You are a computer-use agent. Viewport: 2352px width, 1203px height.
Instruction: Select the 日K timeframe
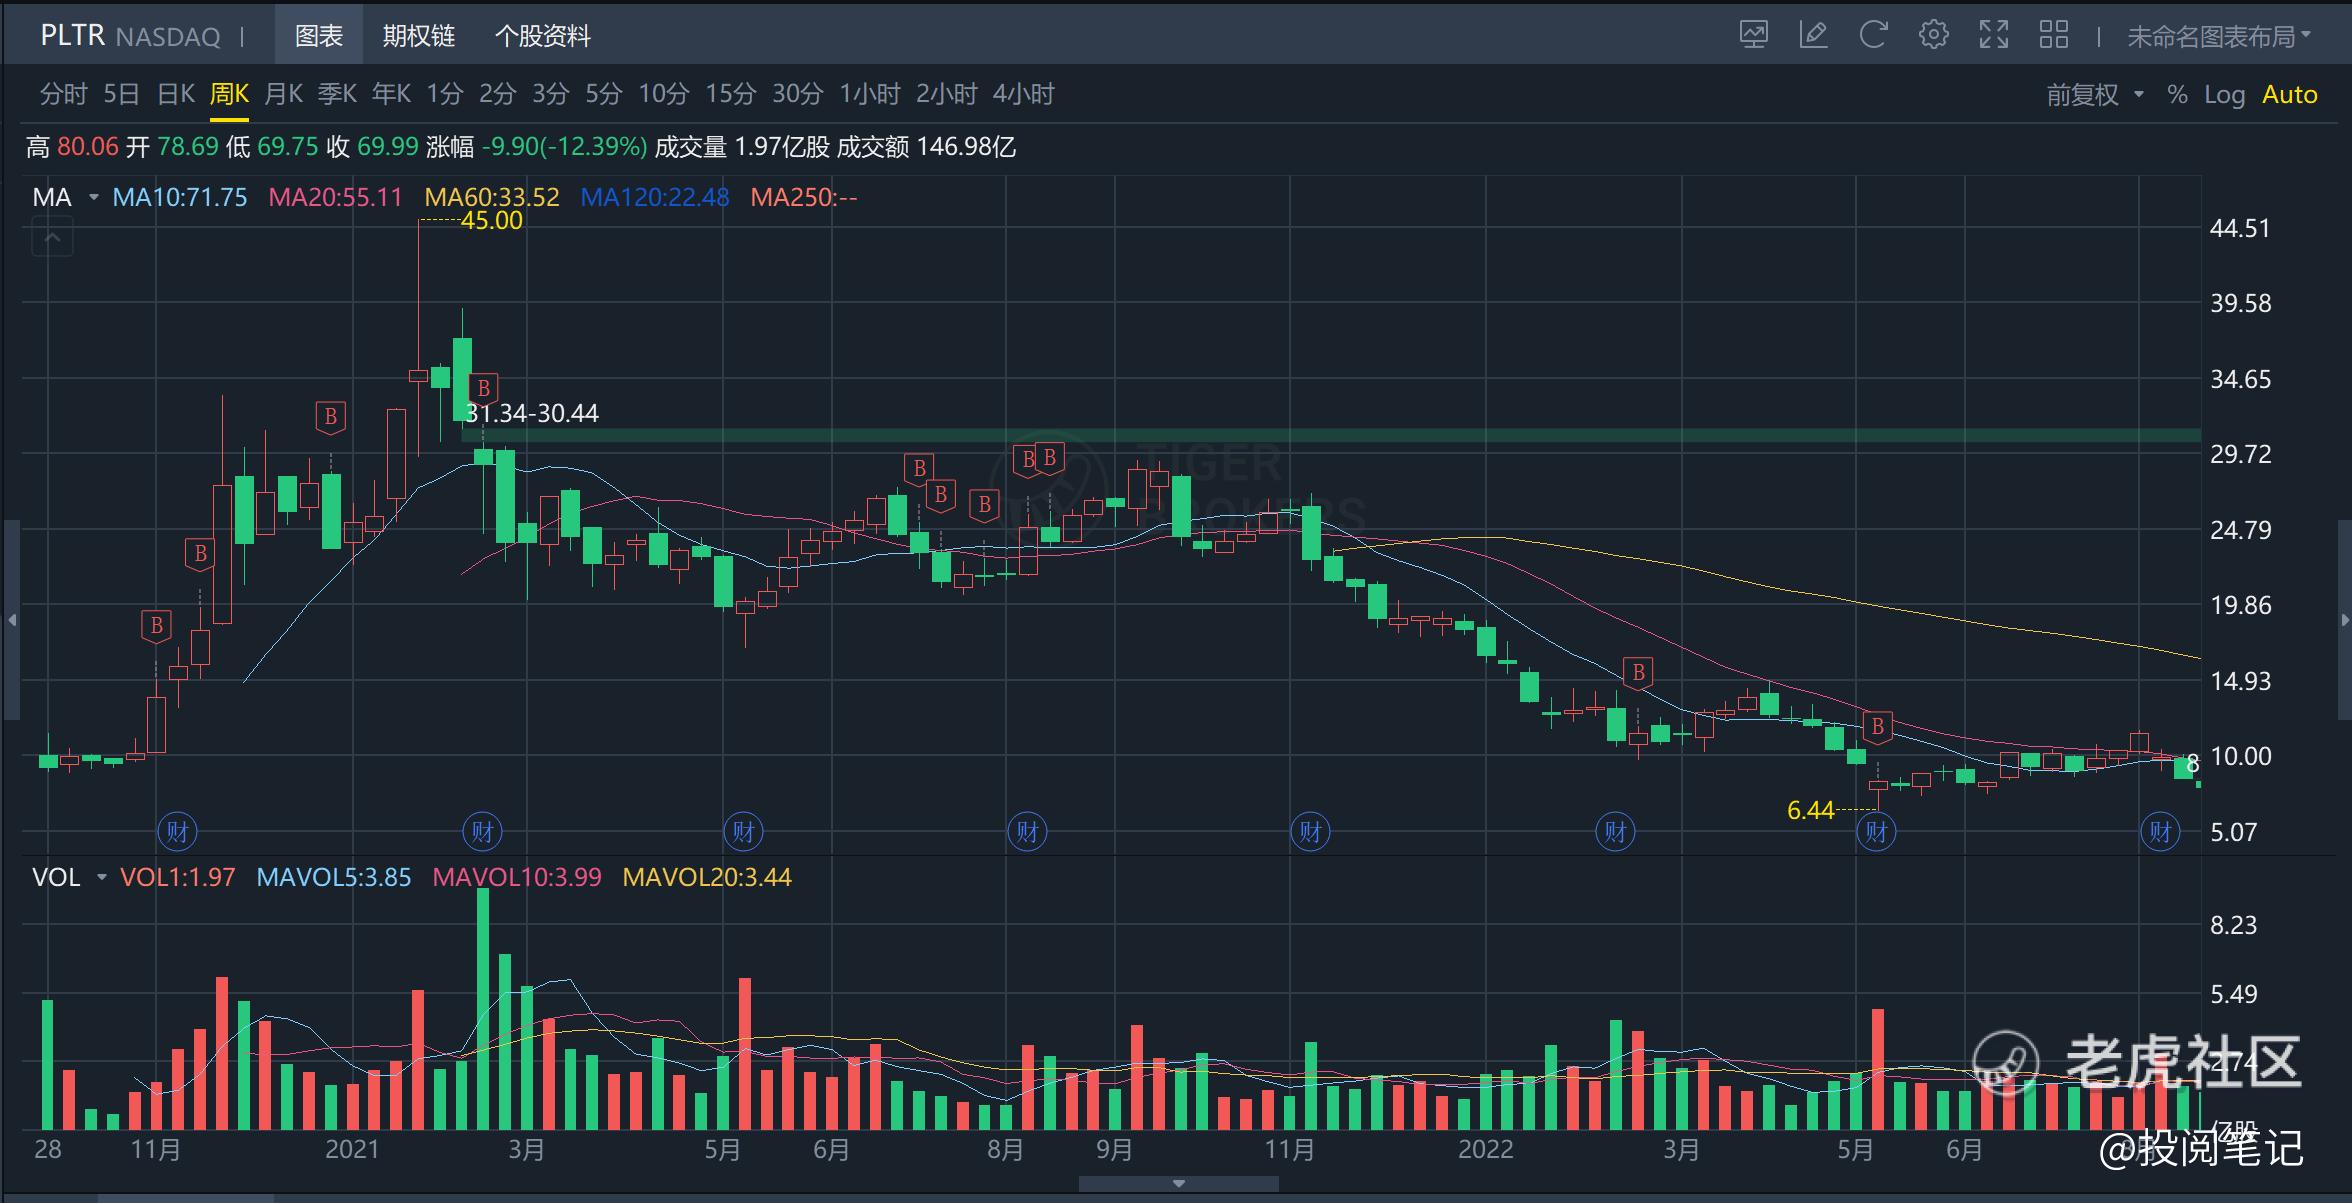point(176,94)
